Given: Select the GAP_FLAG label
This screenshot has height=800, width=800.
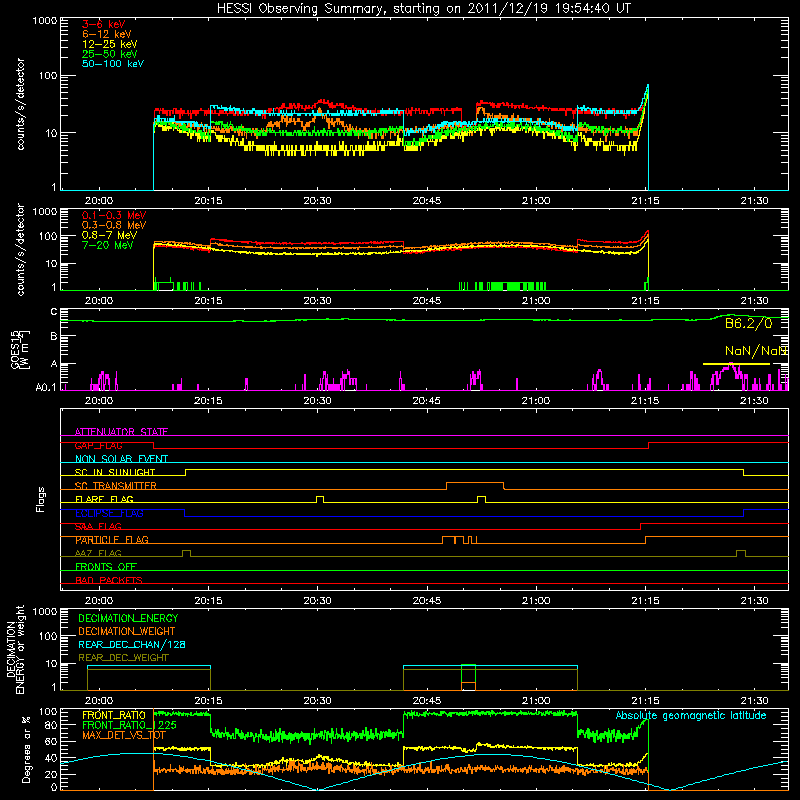Looking at the screenshot, I should pos(98,445).
